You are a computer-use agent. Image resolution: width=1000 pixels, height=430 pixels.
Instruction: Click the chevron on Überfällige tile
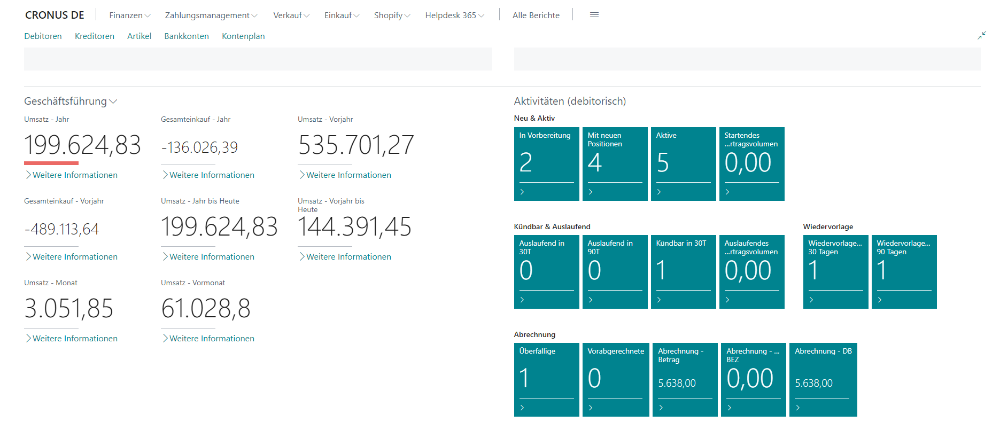521,408
